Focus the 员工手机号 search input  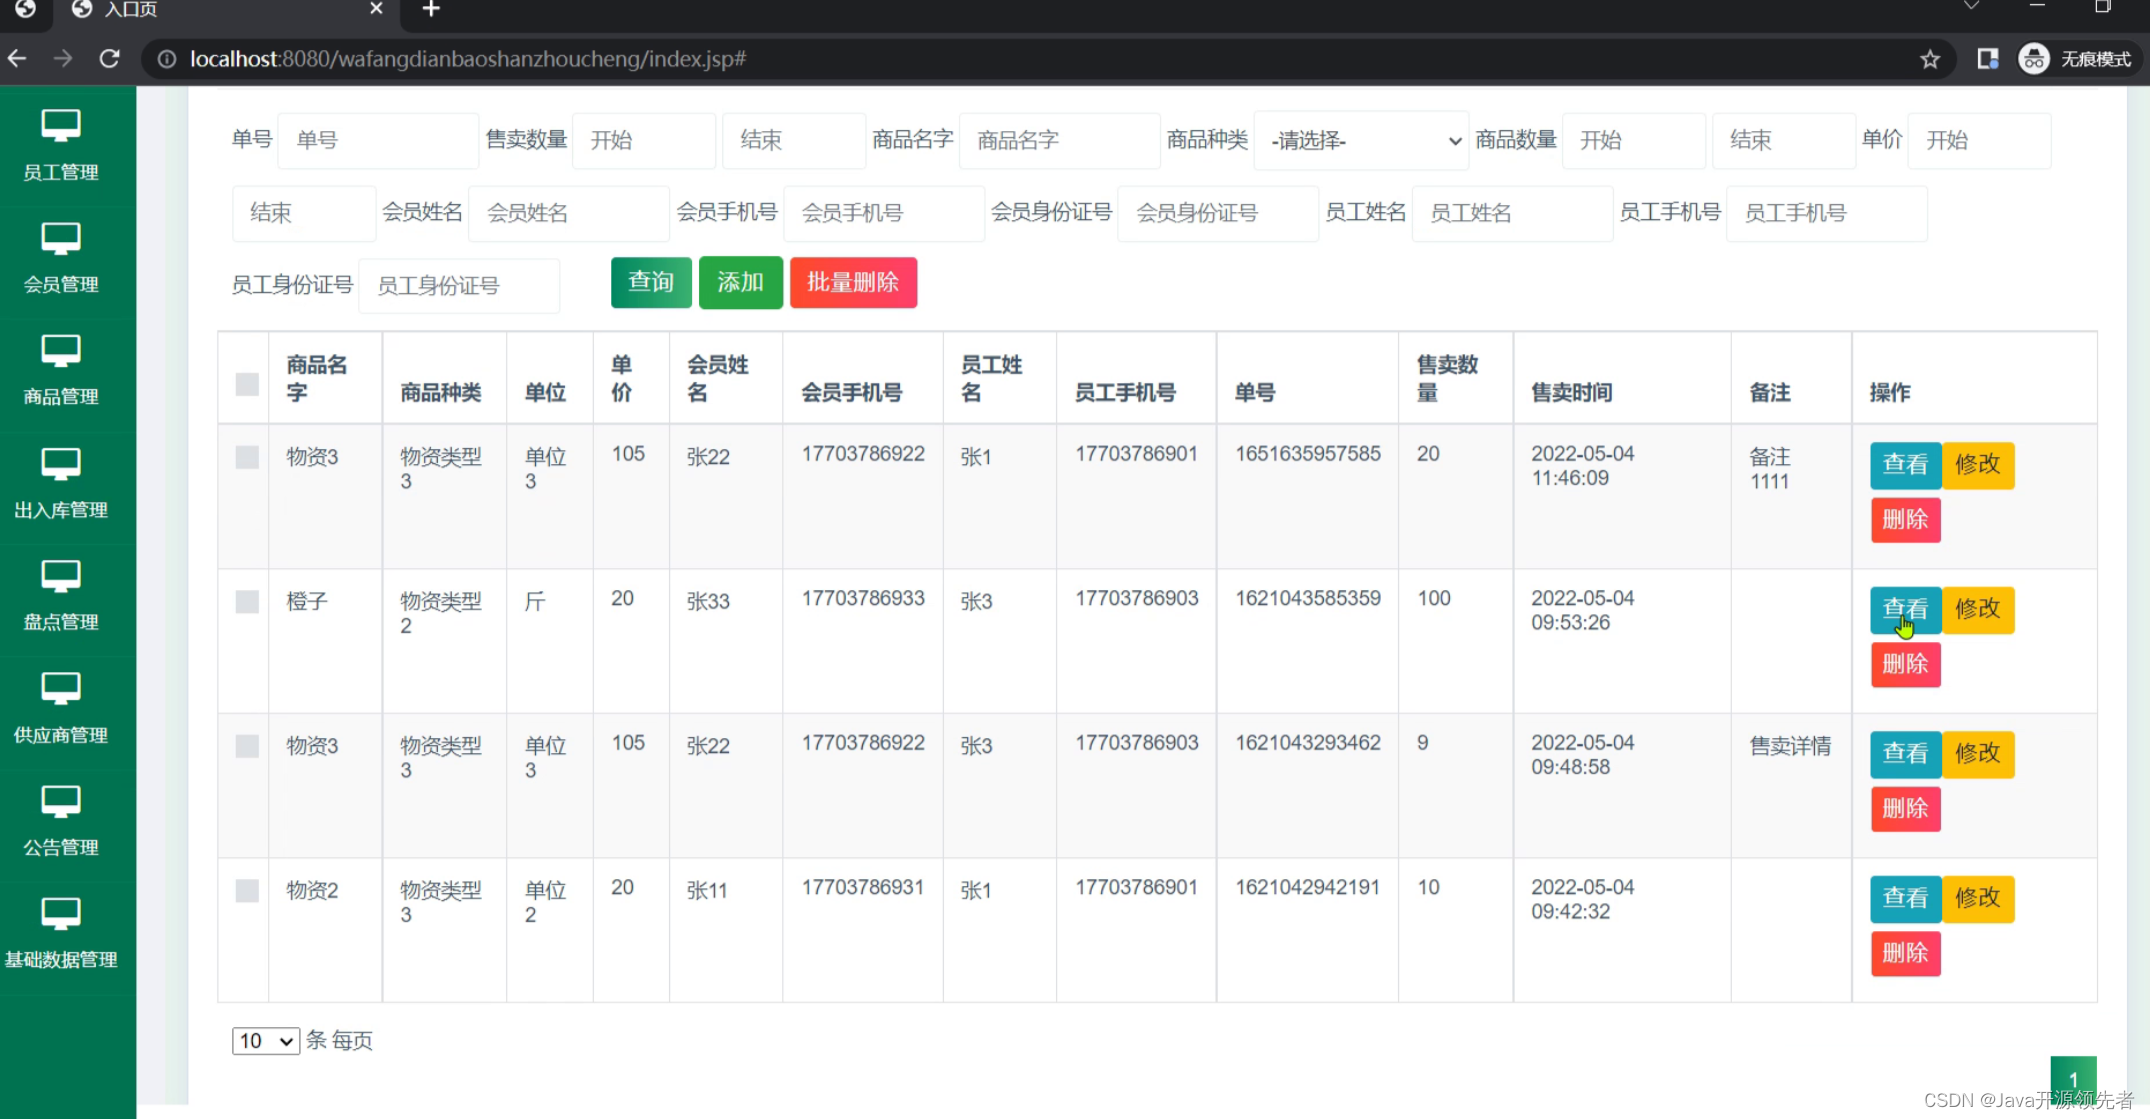tap(1826, 213)
